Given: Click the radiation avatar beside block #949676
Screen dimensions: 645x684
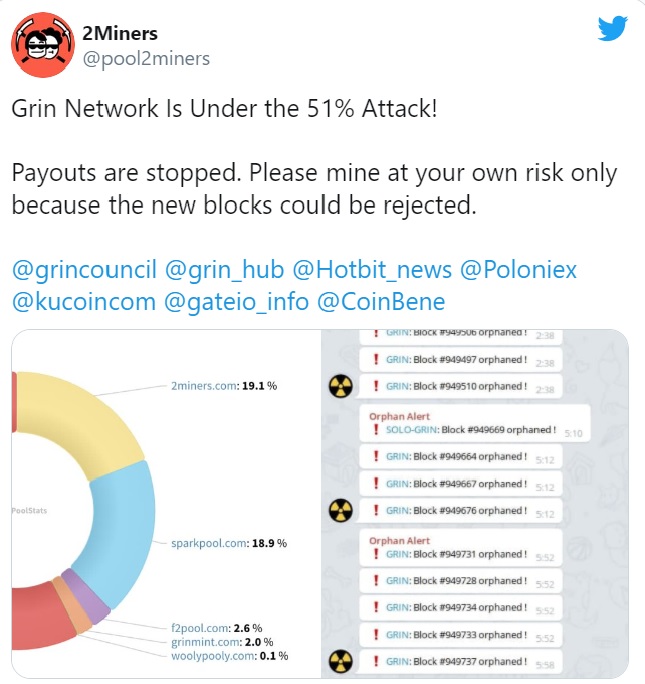Looking at the screenshot, I should tap(341, 510).
